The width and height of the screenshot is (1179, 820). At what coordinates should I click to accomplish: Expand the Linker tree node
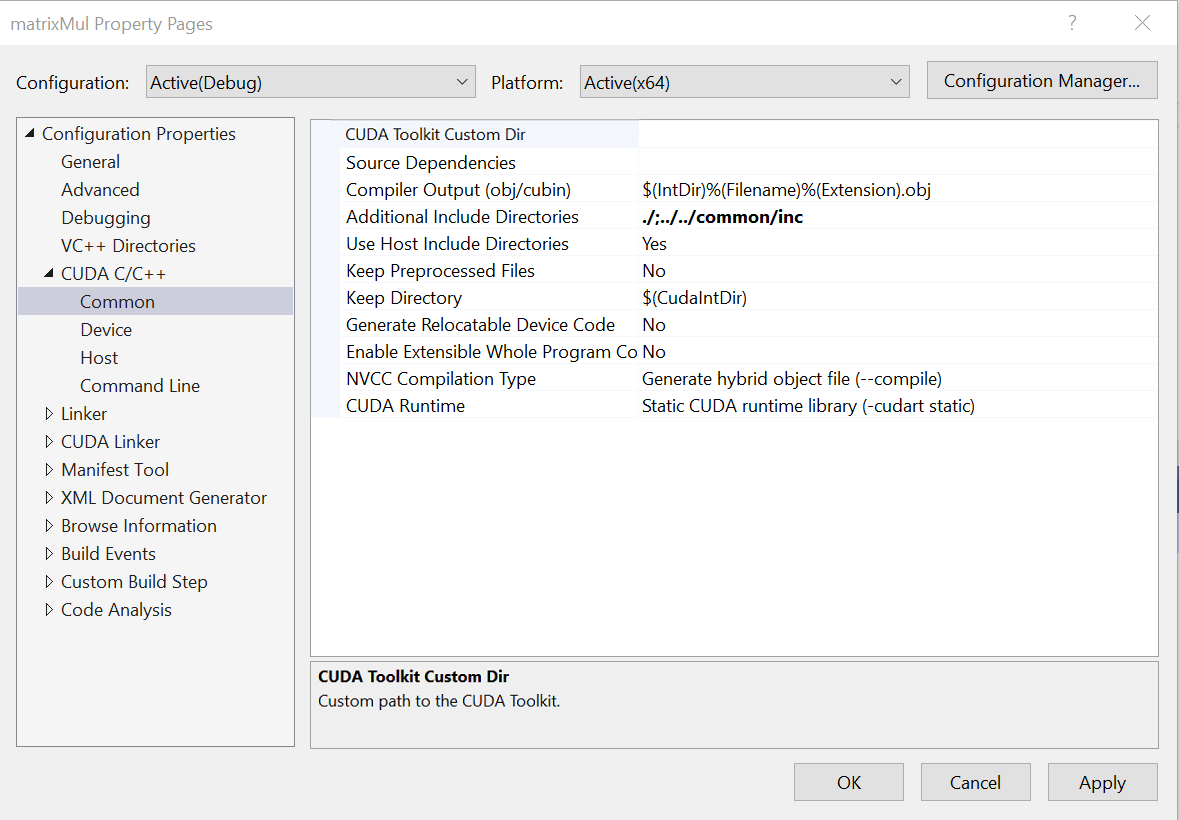point(50,413)
